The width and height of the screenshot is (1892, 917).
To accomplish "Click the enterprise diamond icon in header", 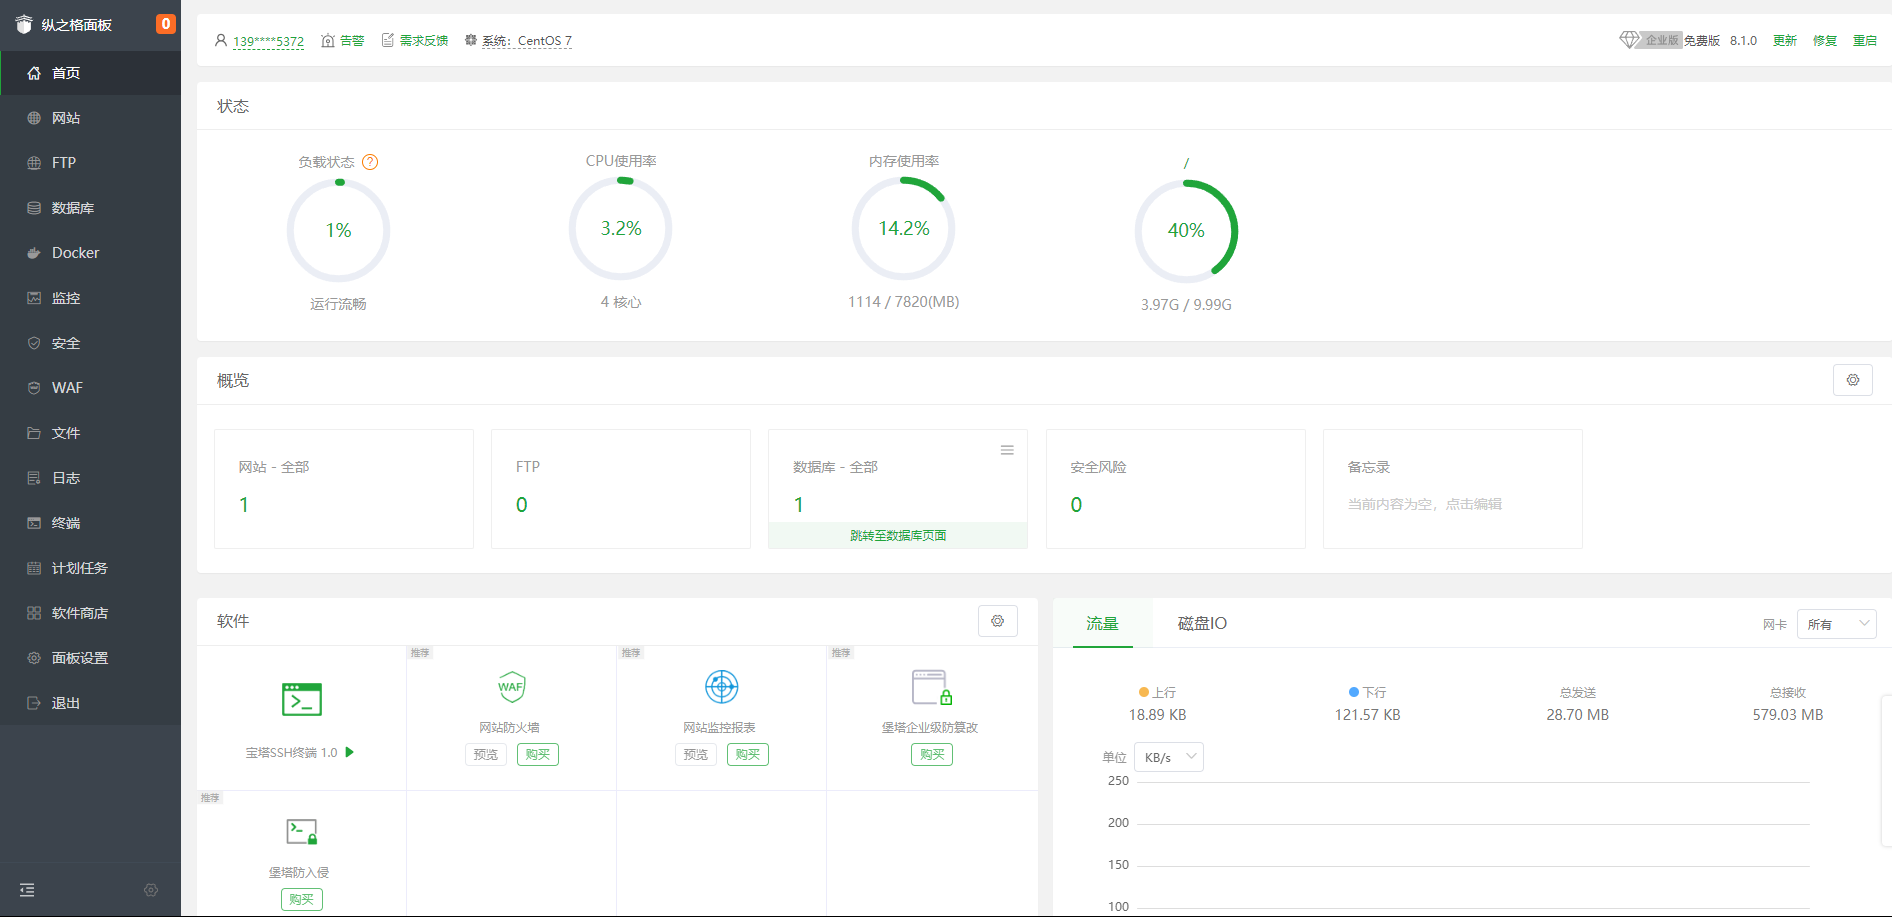I will coord(1629,40).
